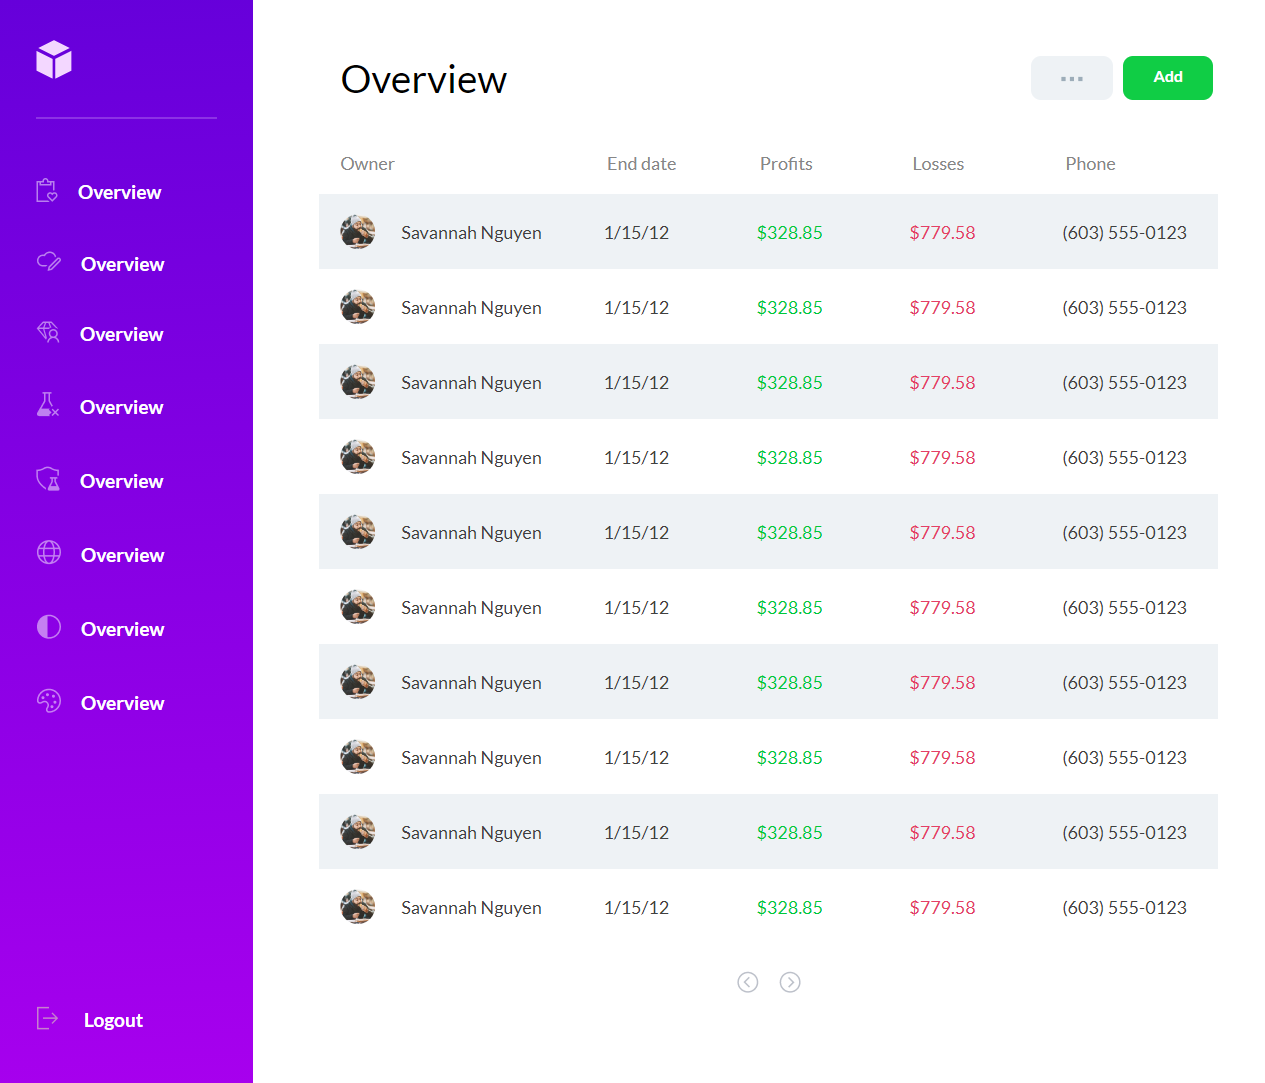Click the Losses column header

point(938,164)
